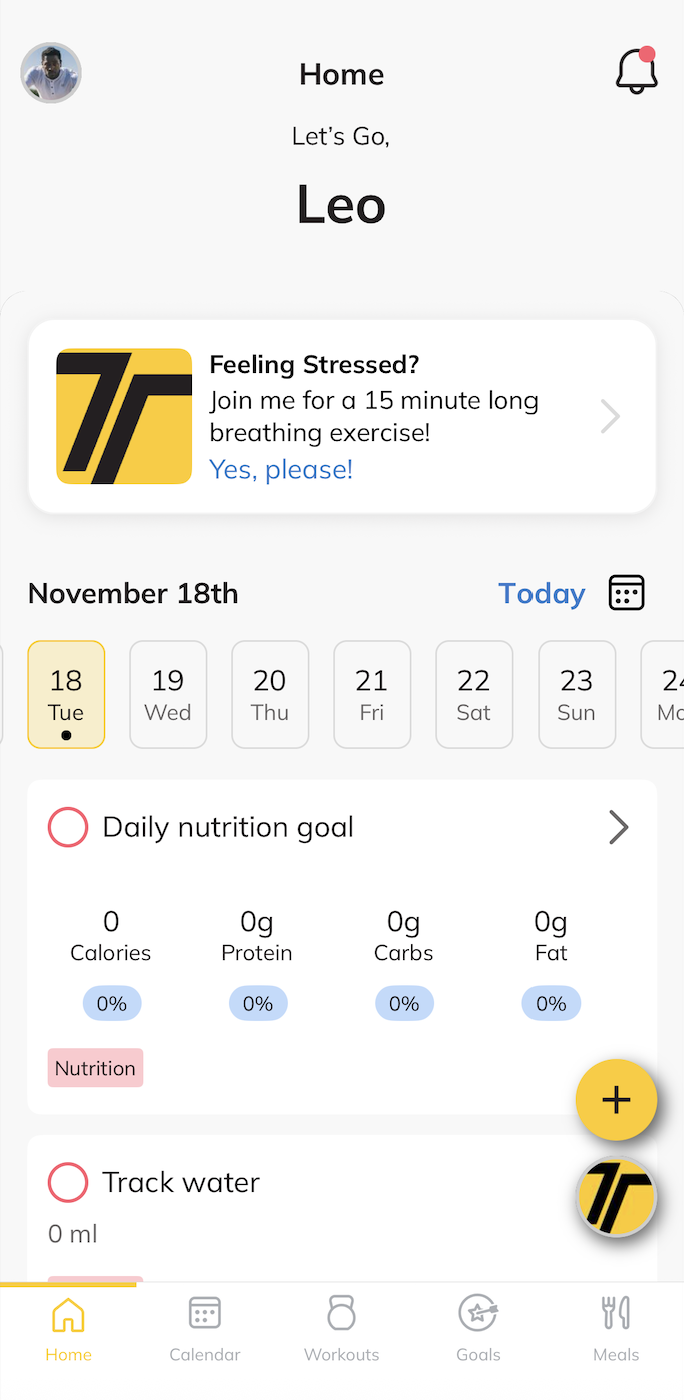684x1400 pixels.
Task: Select Saturday the 22nd date card
Action: (x=474, y=694)
